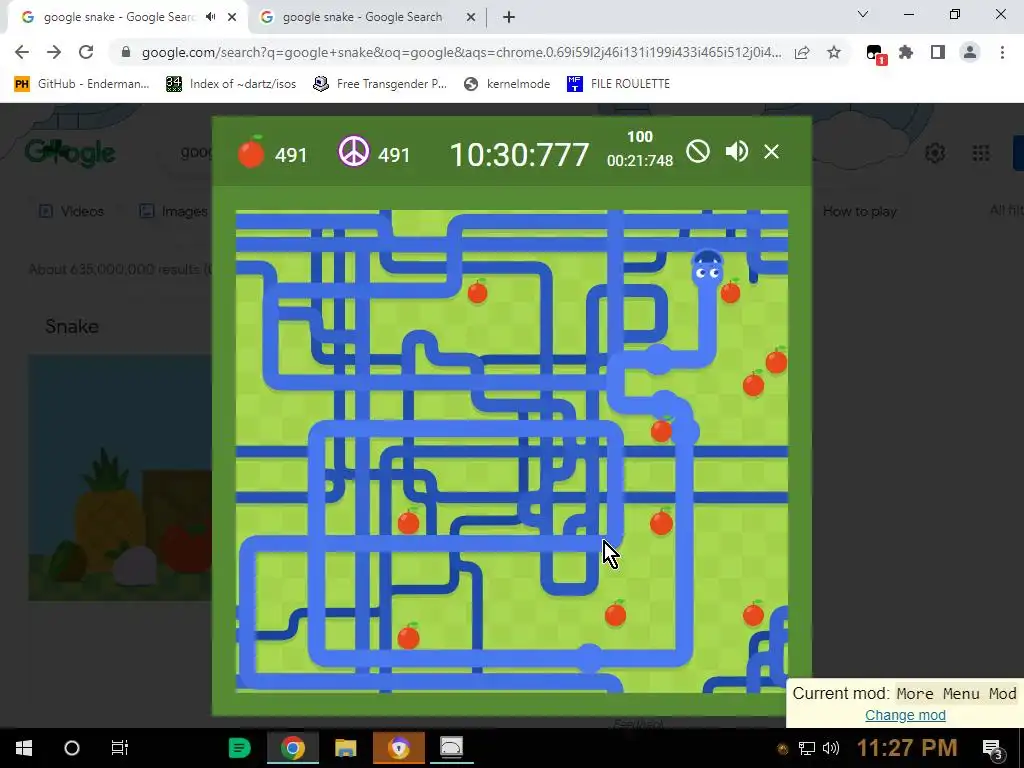Viewport: 1024px width, 768px height.
Task: Open the tab search chevron
Action: [x=863, y=14]
